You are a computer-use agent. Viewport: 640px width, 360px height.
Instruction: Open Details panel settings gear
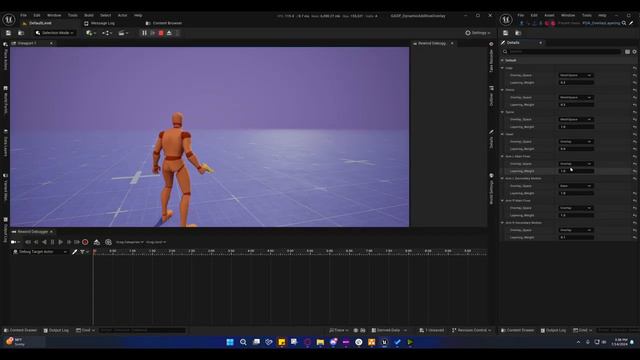(634, 52)
